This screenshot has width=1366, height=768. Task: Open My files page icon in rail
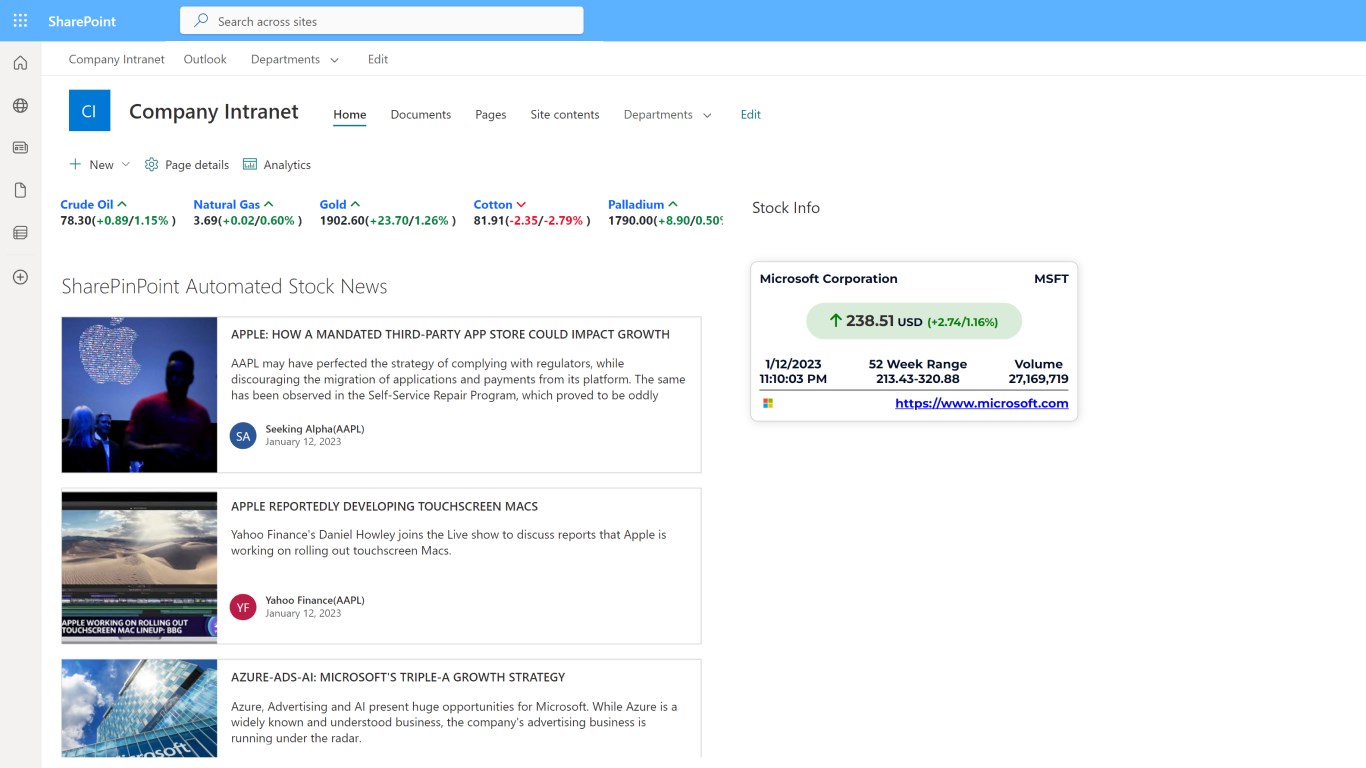(x=20, y=190)
